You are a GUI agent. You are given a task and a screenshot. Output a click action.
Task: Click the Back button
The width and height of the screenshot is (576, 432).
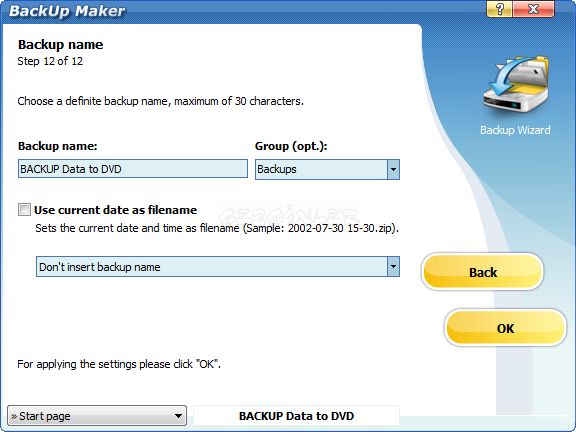click(x=482, y=272)
